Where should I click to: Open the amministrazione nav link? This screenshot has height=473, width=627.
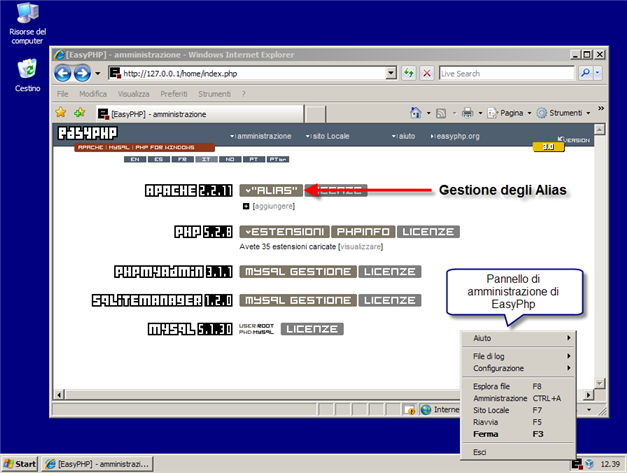point(261,136)
